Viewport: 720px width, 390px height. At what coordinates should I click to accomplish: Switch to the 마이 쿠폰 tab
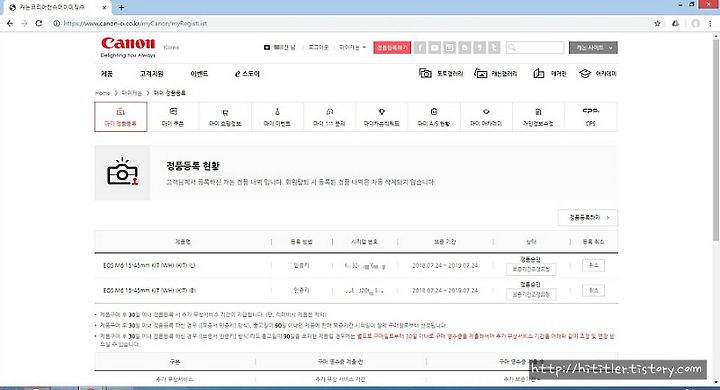point(173,117)
